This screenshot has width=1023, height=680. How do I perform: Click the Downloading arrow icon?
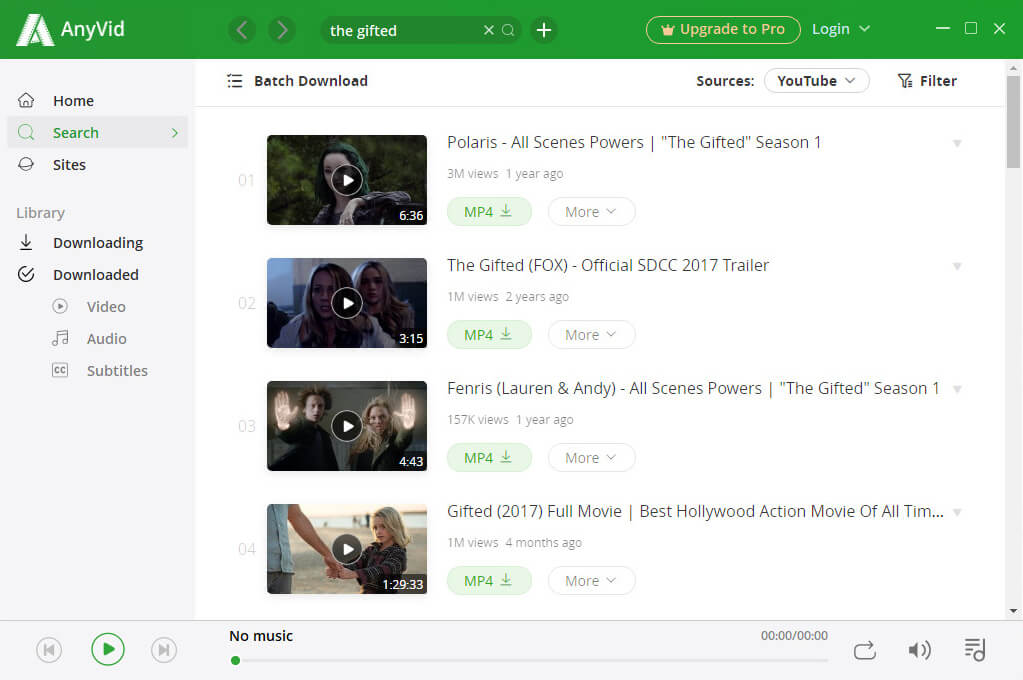click(x=26, y=242)
